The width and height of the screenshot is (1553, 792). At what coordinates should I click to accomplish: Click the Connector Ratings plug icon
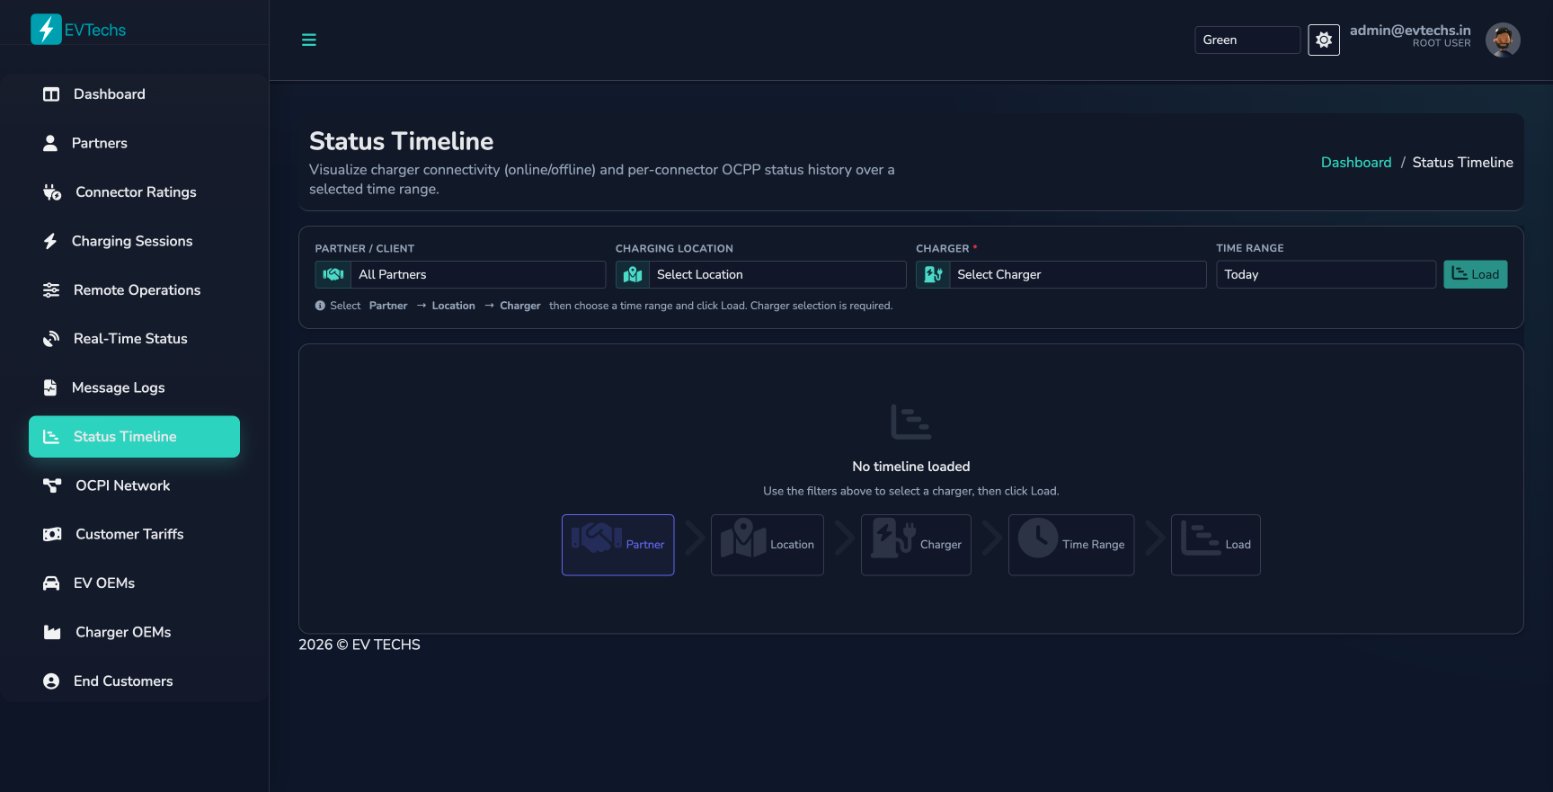click(49, 191)
